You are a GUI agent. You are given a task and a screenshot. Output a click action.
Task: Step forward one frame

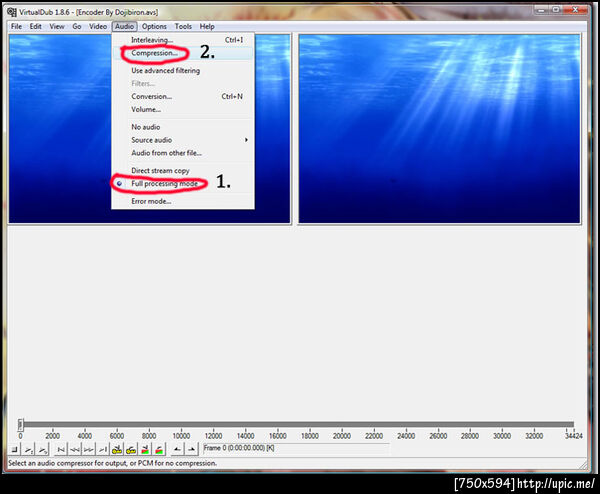[x=89, y=449]
